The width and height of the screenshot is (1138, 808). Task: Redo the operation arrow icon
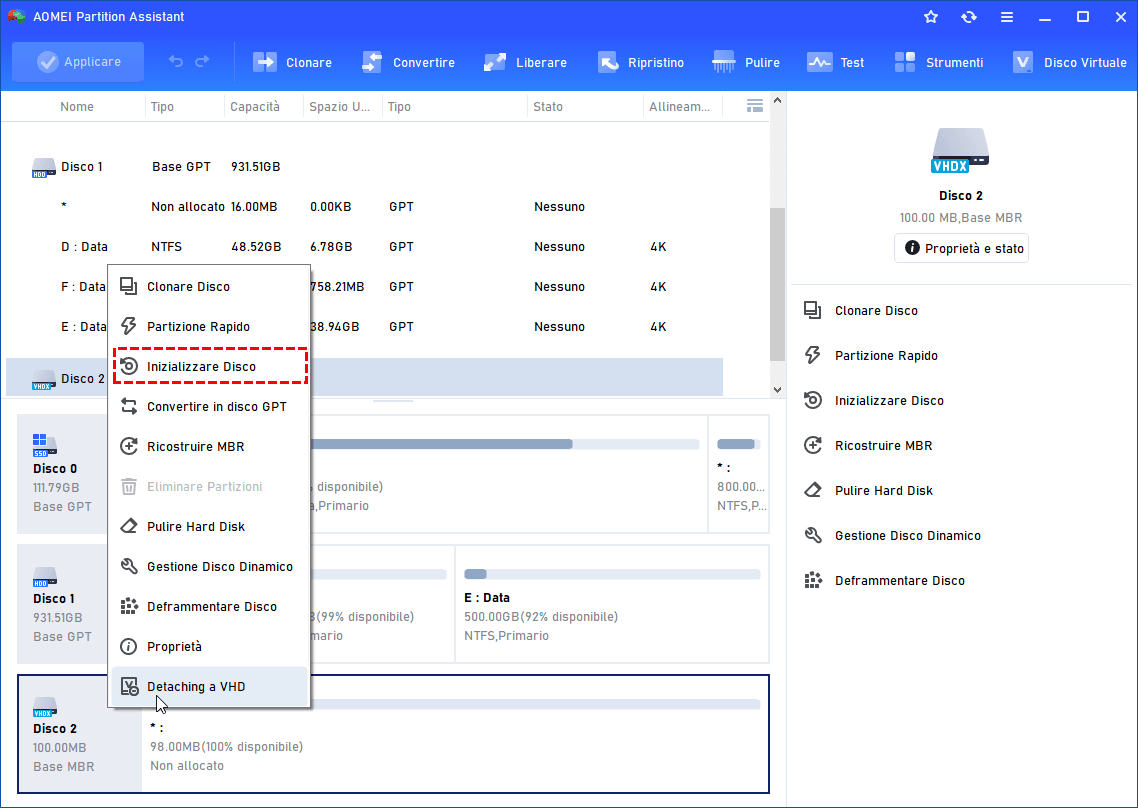[x=202, y=62]
